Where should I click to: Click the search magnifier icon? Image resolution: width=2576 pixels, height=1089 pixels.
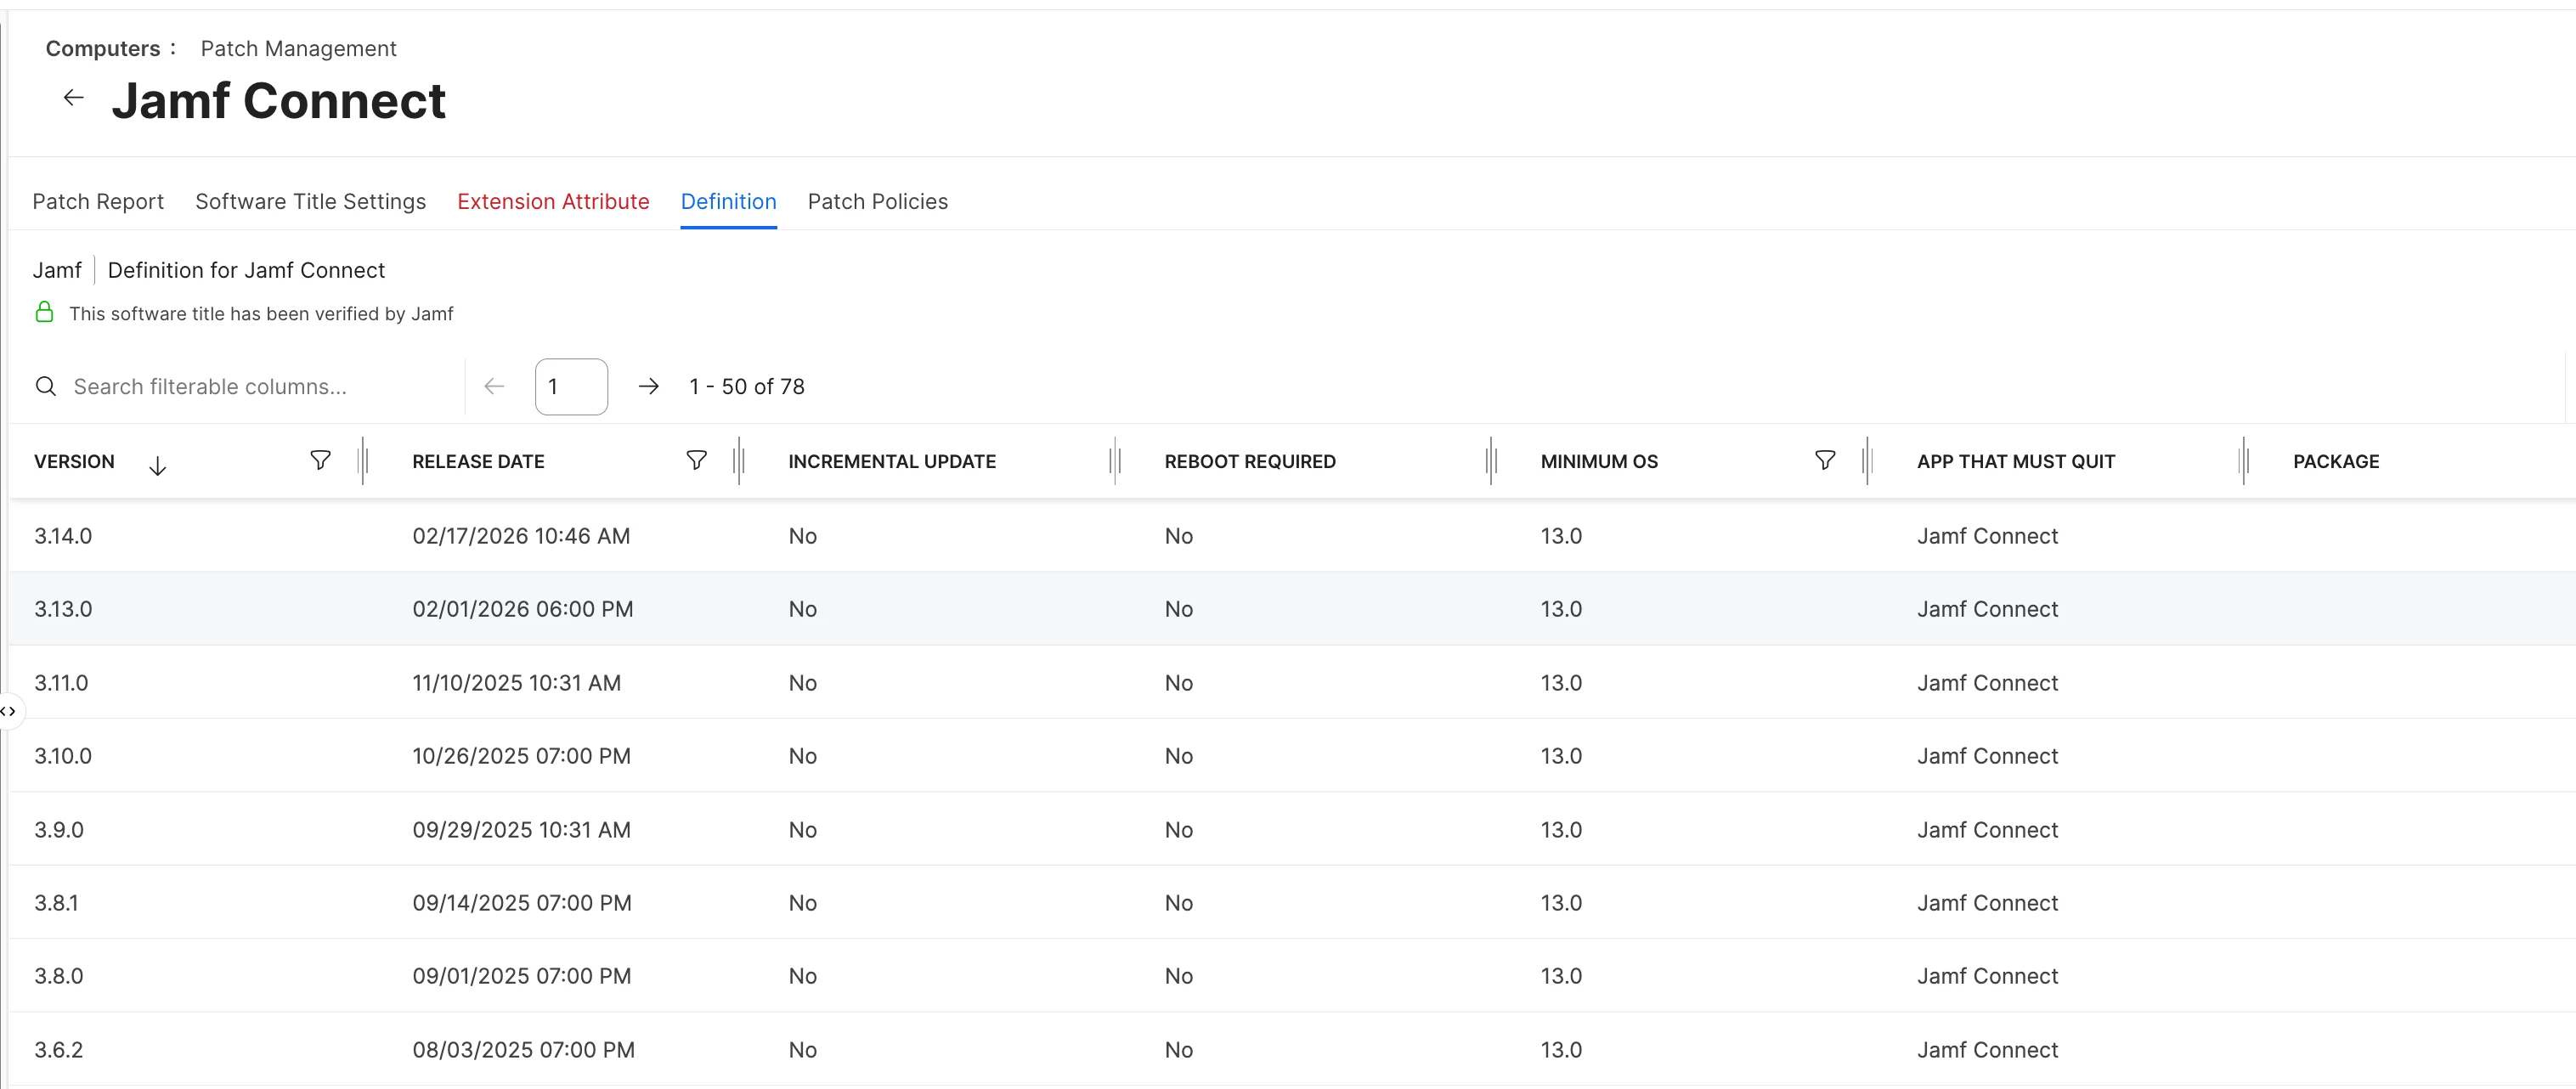[x=46, y=386]
